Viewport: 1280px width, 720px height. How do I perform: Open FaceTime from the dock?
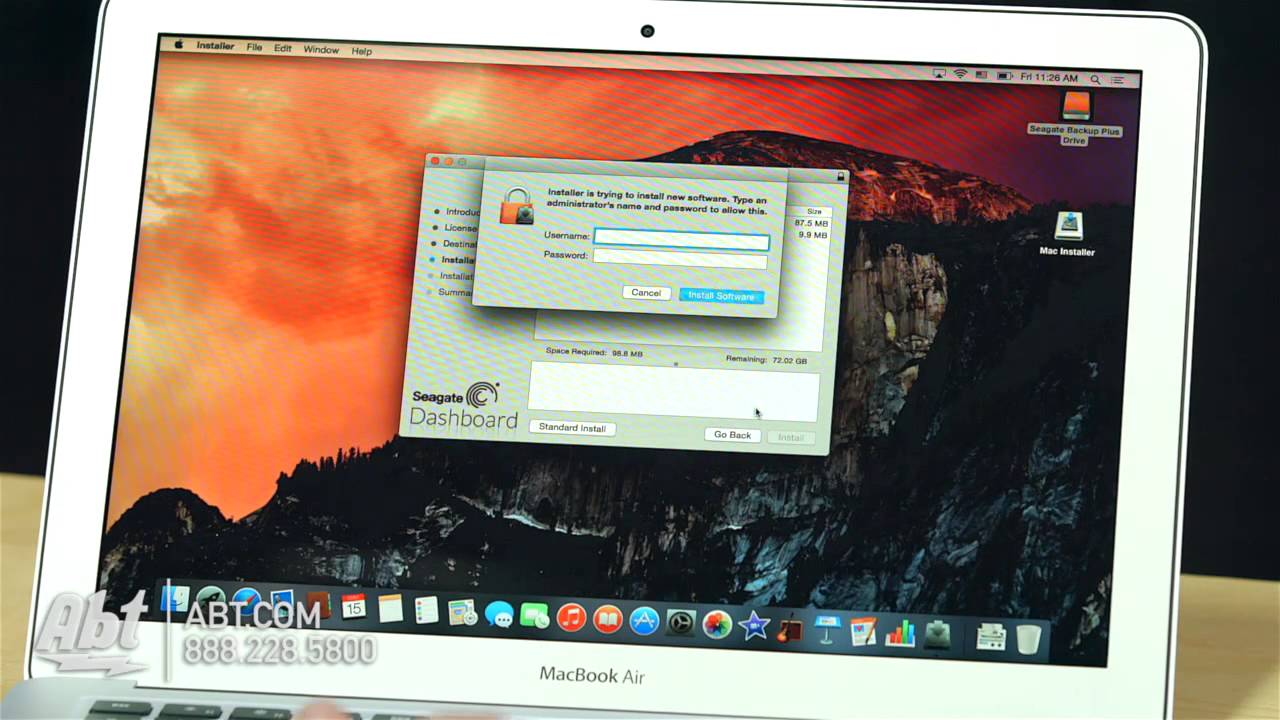tap(535, 616)
